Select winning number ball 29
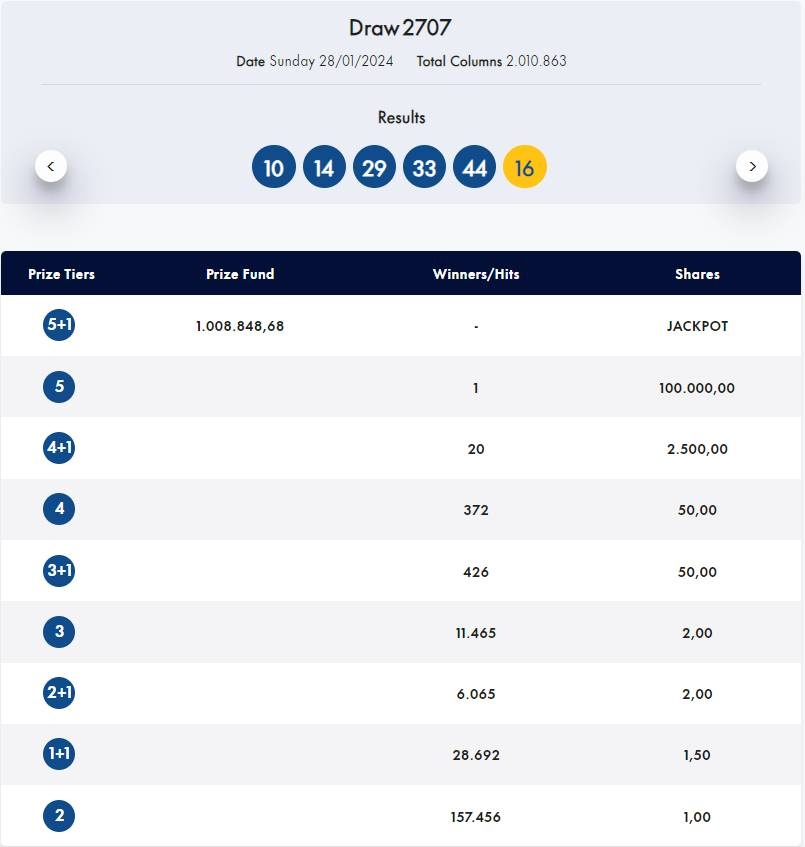805x847 pixels. point(374,167)
